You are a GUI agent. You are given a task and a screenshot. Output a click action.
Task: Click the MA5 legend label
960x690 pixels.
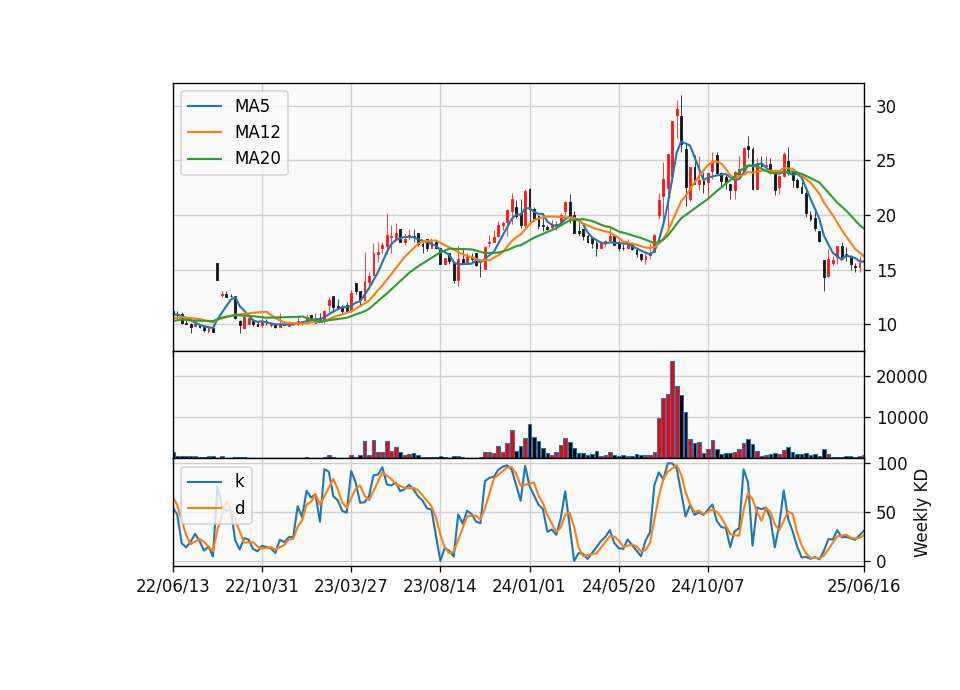(252, 106)
